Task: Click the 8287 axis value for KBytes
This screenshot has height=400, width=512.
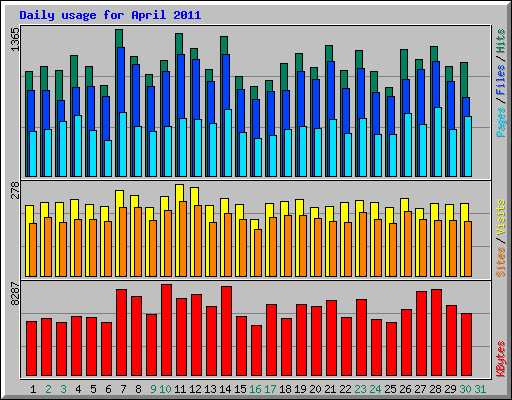Action: pos(15,294)
